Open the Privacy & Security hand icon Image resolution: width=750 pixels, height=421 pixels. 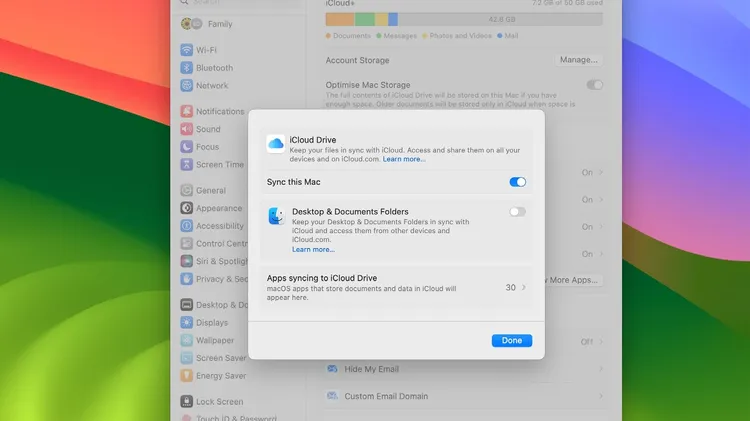tap(187, 278)
